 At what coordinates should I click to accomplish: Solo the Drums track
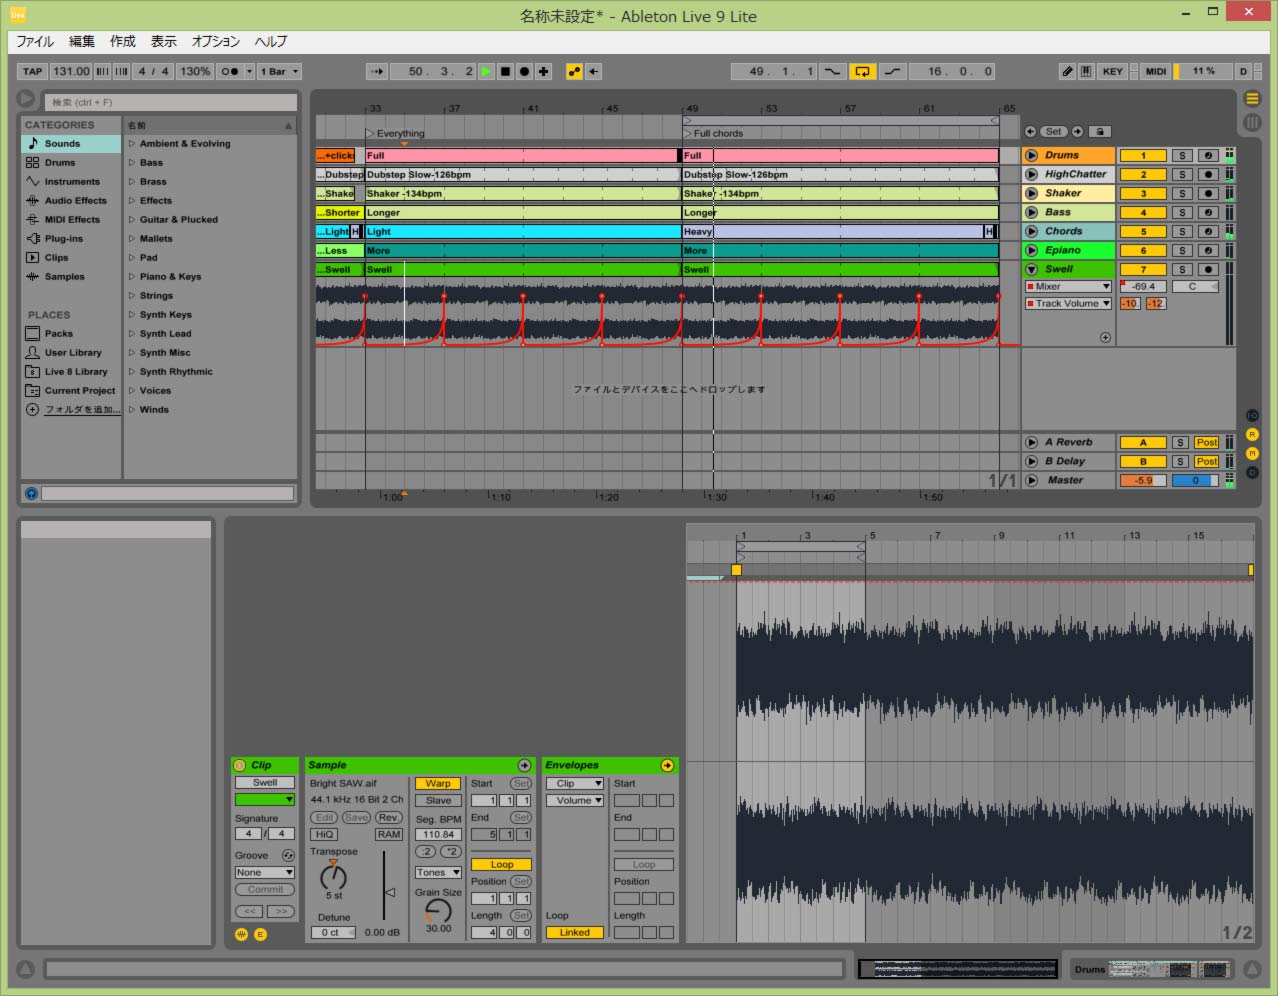click(x=1182, y=156)
